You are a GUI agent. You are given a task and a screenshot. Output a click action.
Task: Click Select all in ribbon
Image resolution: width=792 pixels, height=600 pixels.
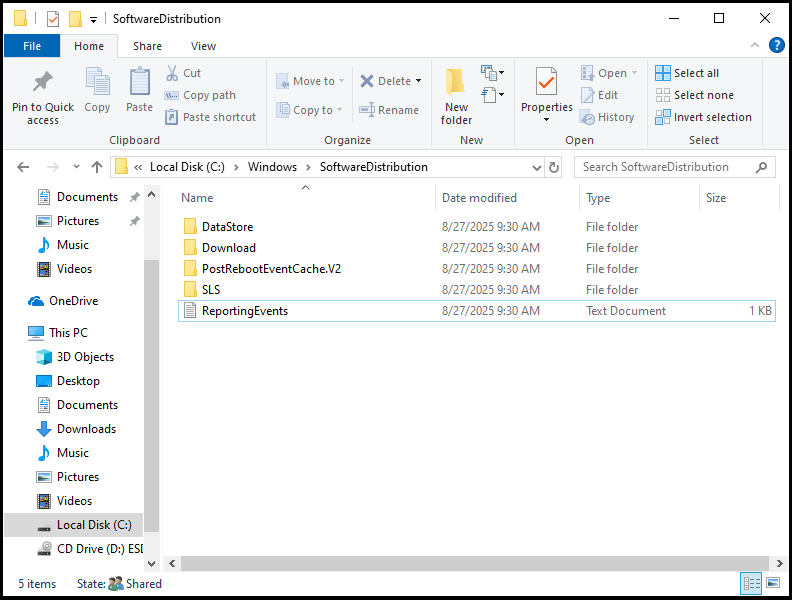[x=687, y=73]
